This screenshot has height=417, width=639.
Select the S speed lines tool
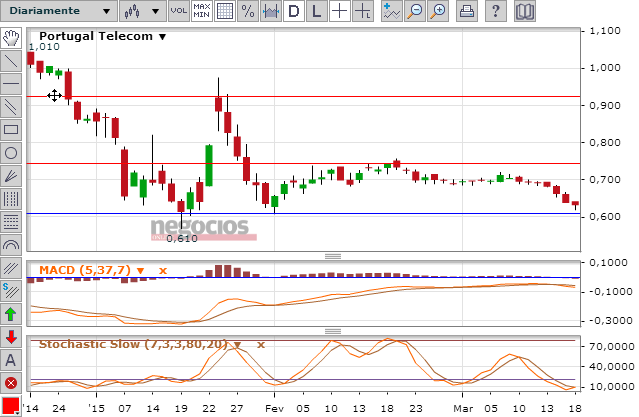pyautogui.click(x=11, y=291)
